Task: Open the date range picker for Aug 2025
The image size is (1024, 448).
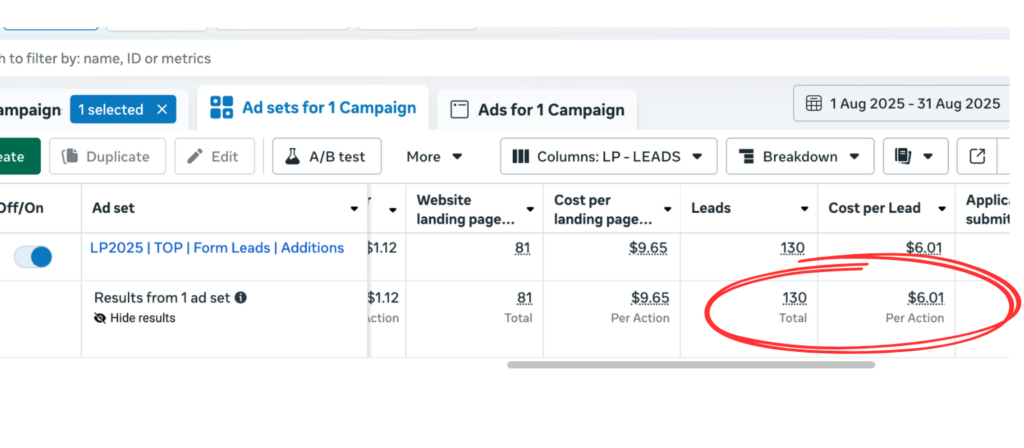Action: tap(903, 103)
